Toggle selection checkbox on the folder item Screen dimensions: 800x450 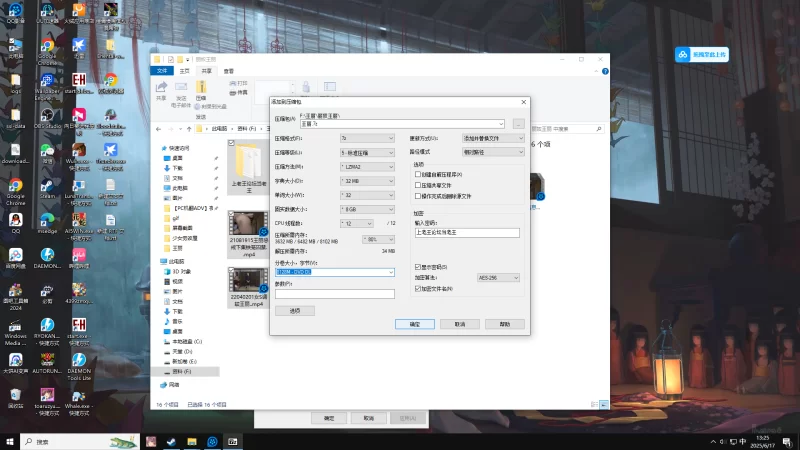pos(231,143)
